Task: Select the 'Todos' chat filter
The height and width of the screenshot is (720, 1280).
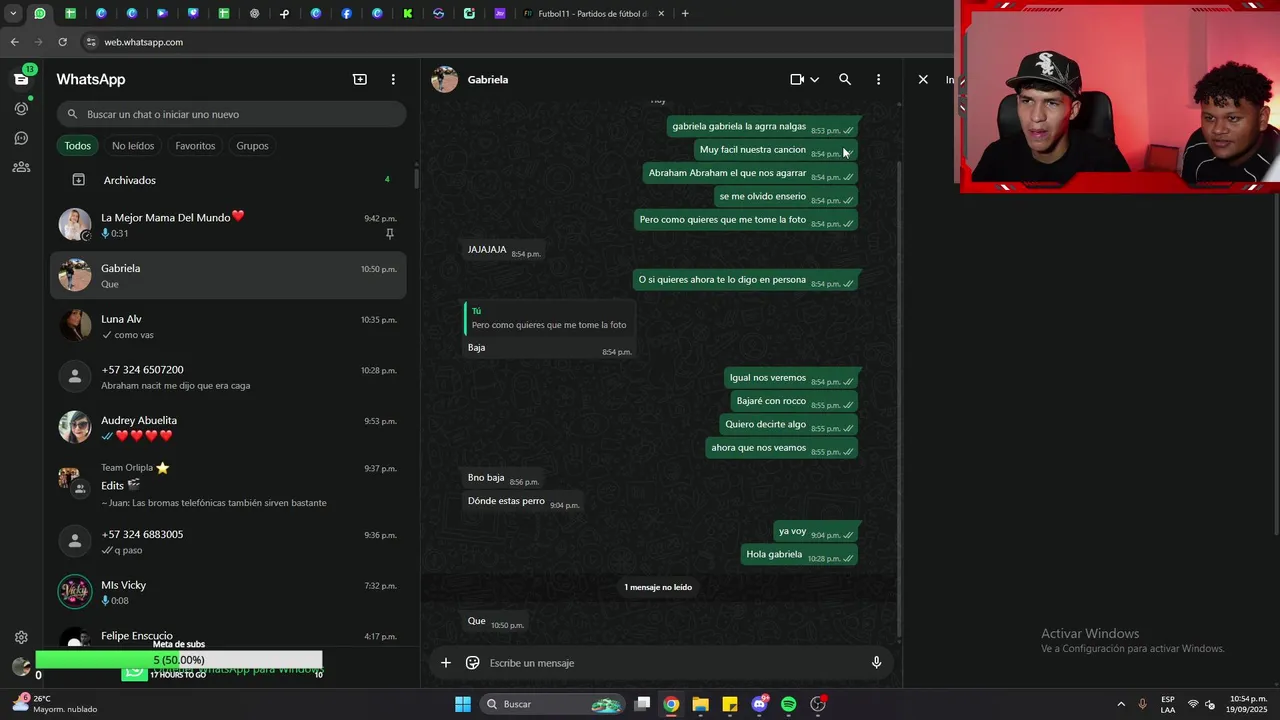Action: pyautogui.click(x=78, y=146)
